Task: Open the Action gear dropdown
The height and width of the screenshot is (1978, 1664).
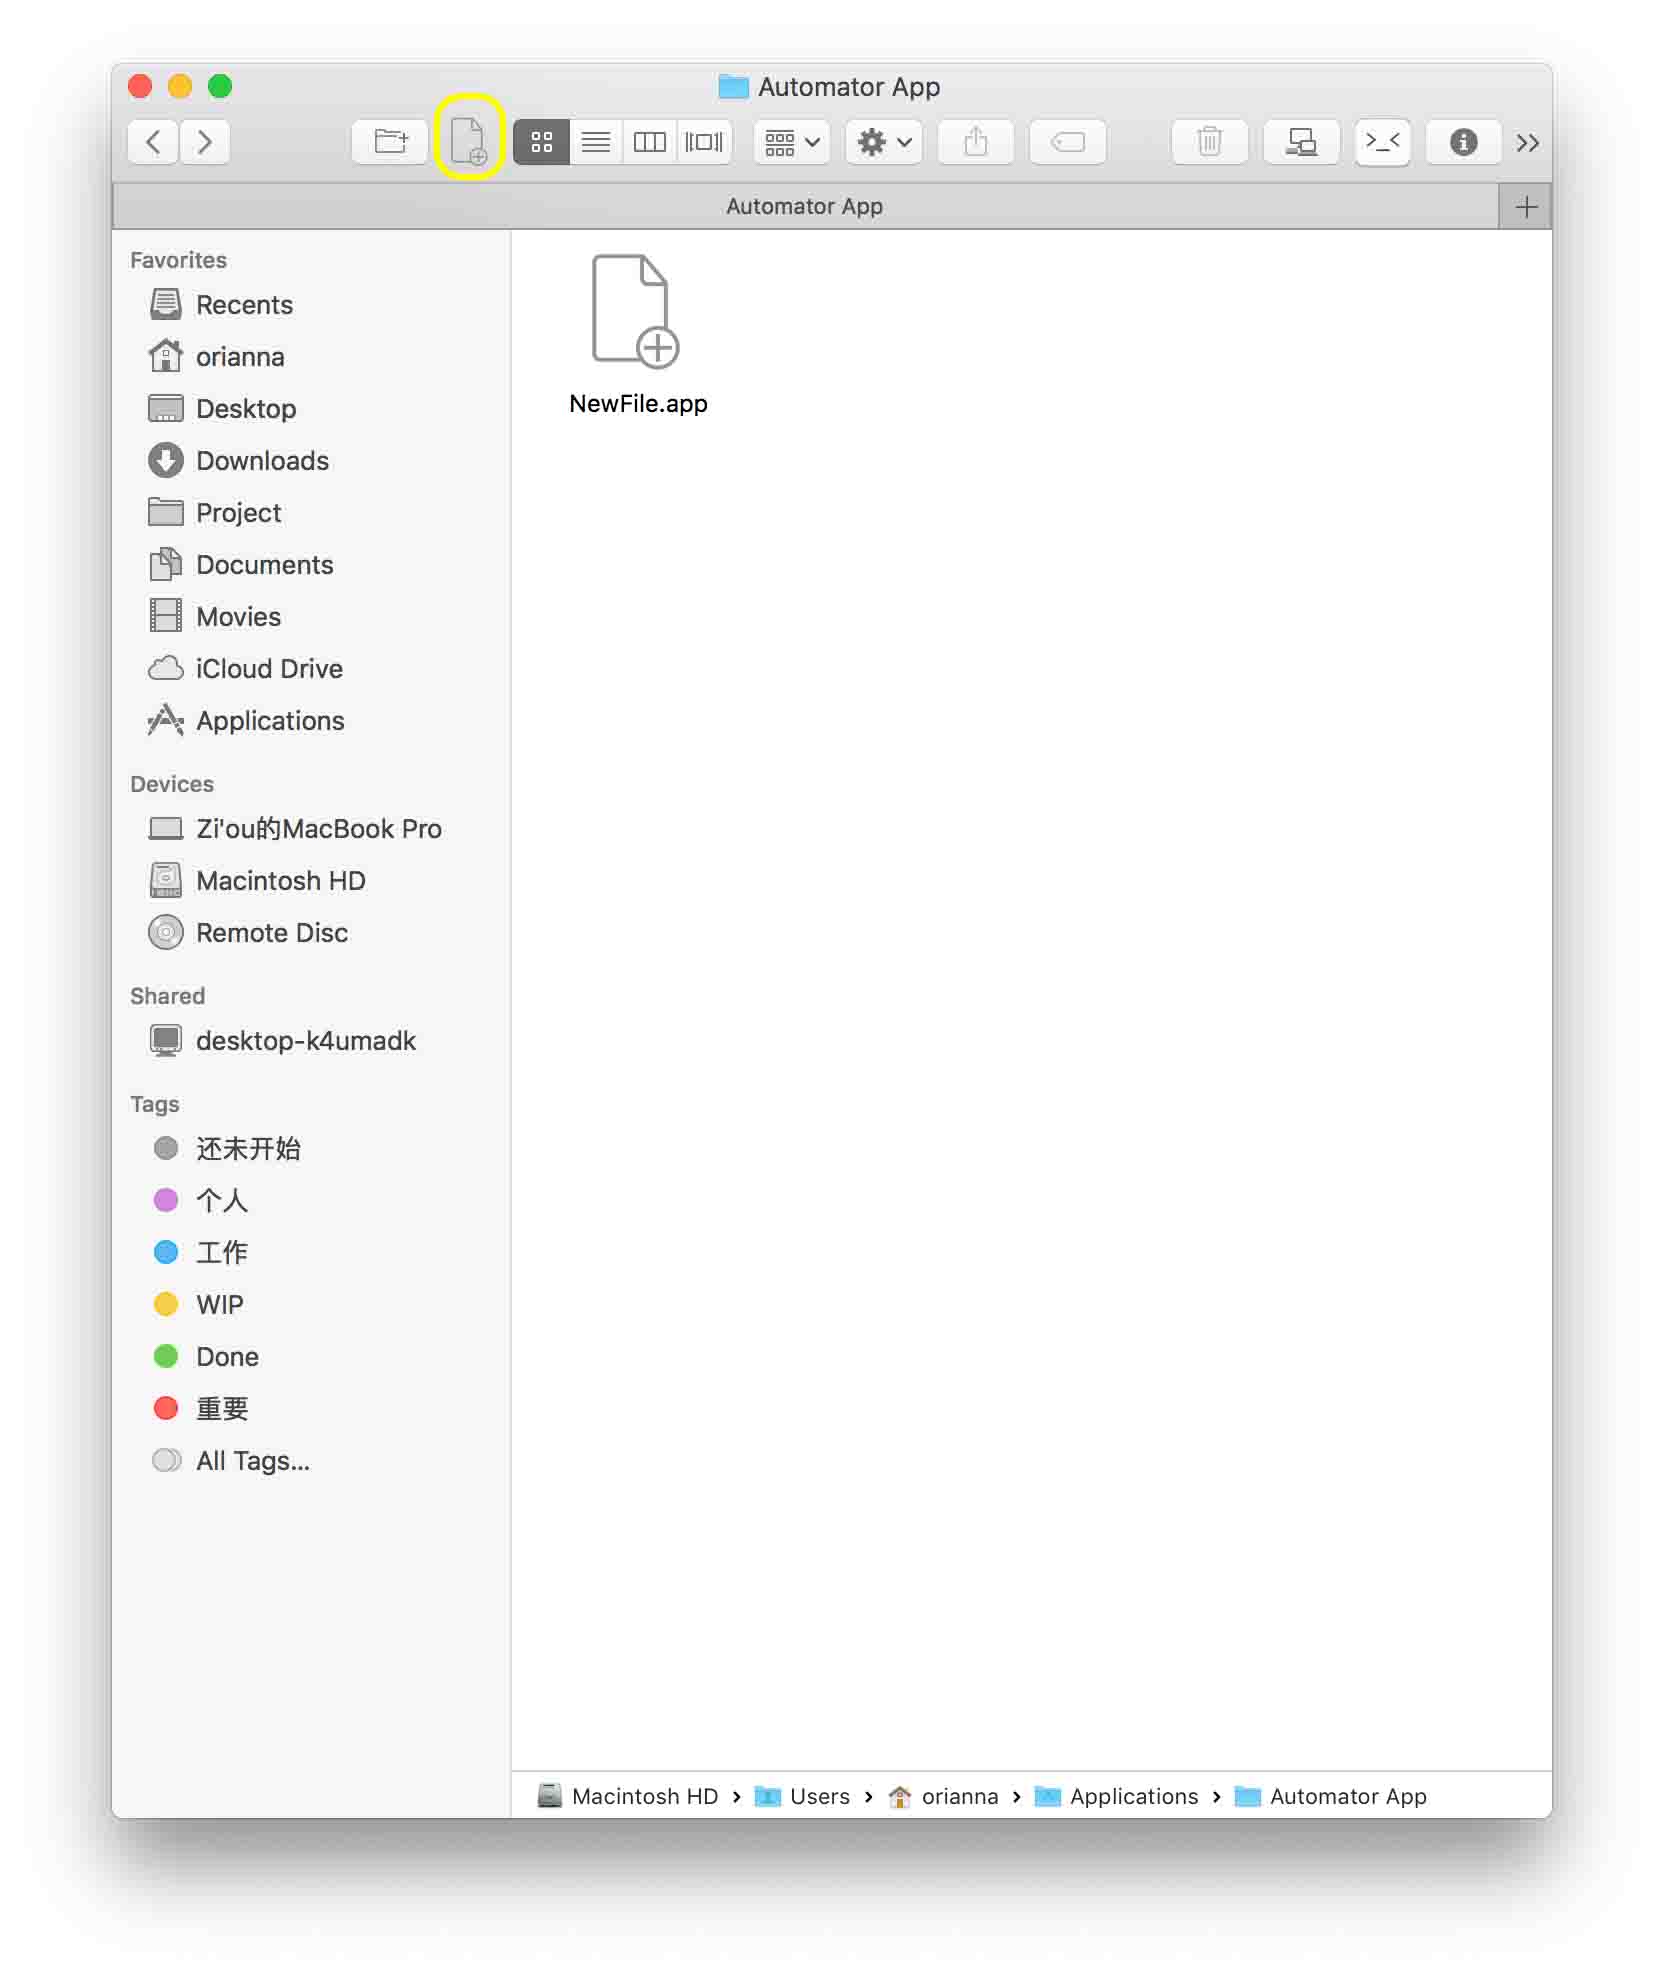Action: coord(884,142)
